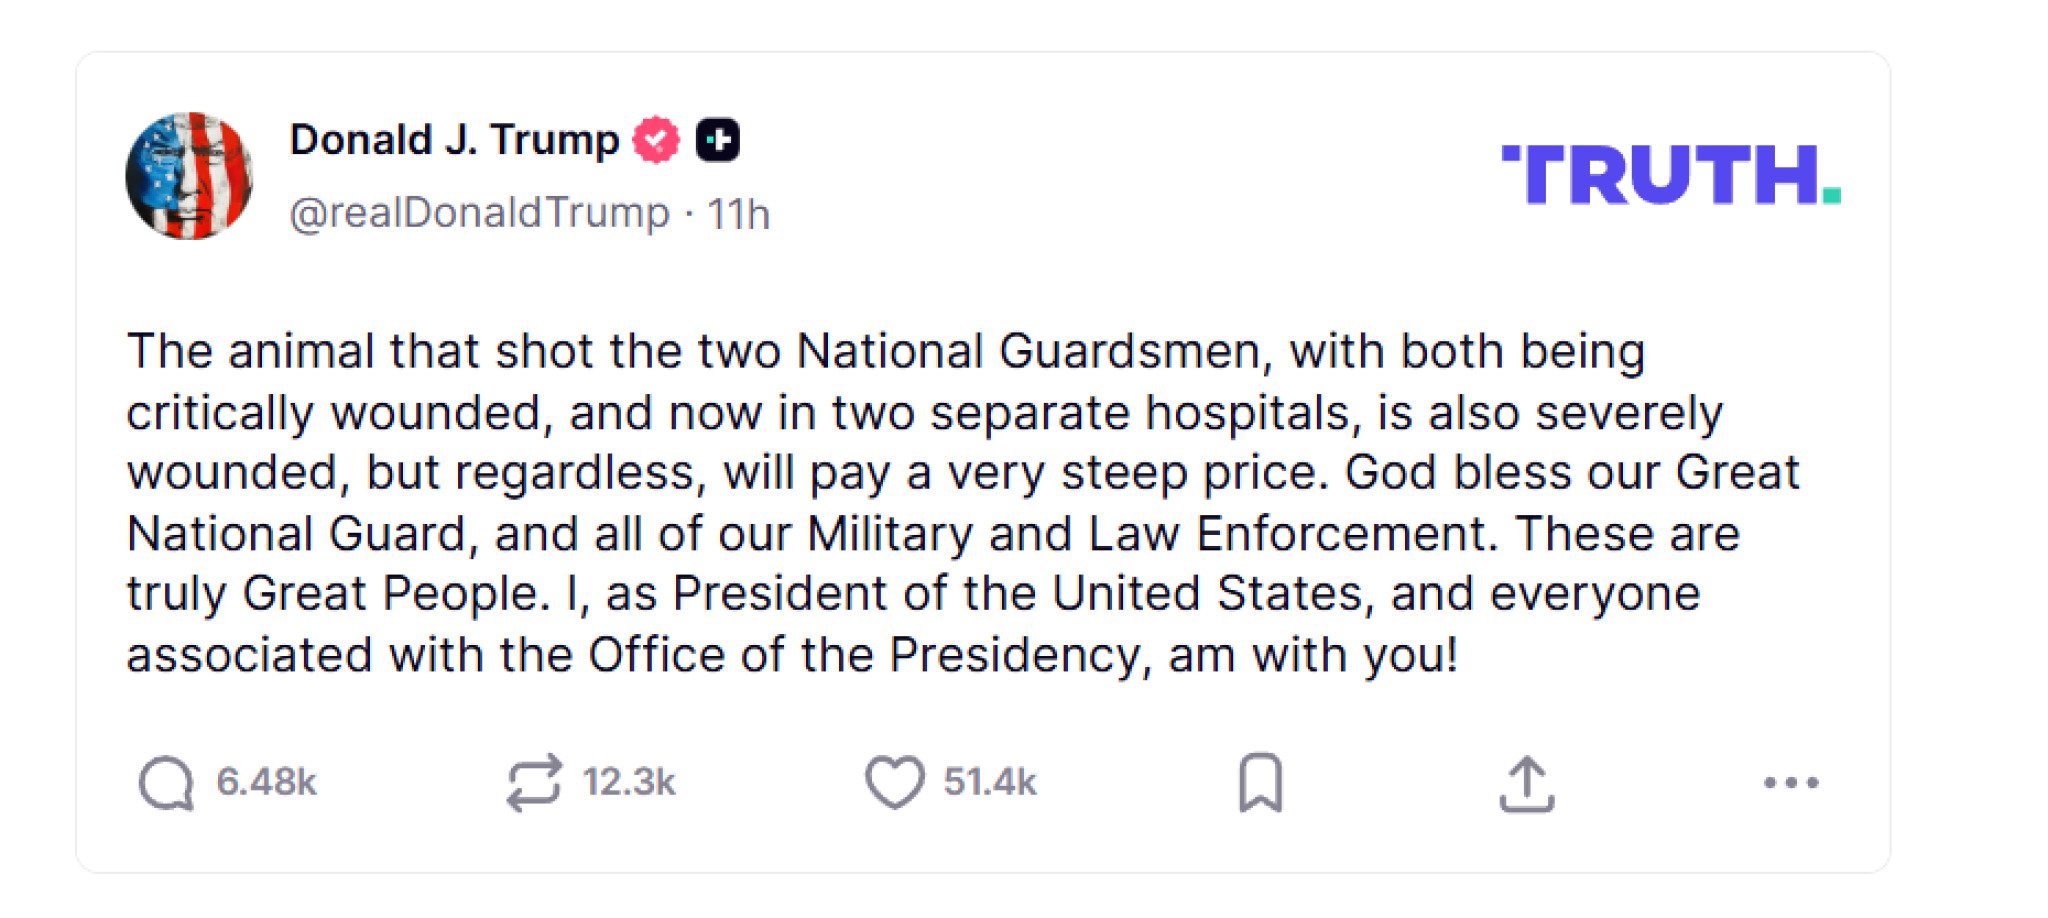Open the three-dot more options menu
The height and width of the screenshot is (918, 2048).
tap(1790, 783)
